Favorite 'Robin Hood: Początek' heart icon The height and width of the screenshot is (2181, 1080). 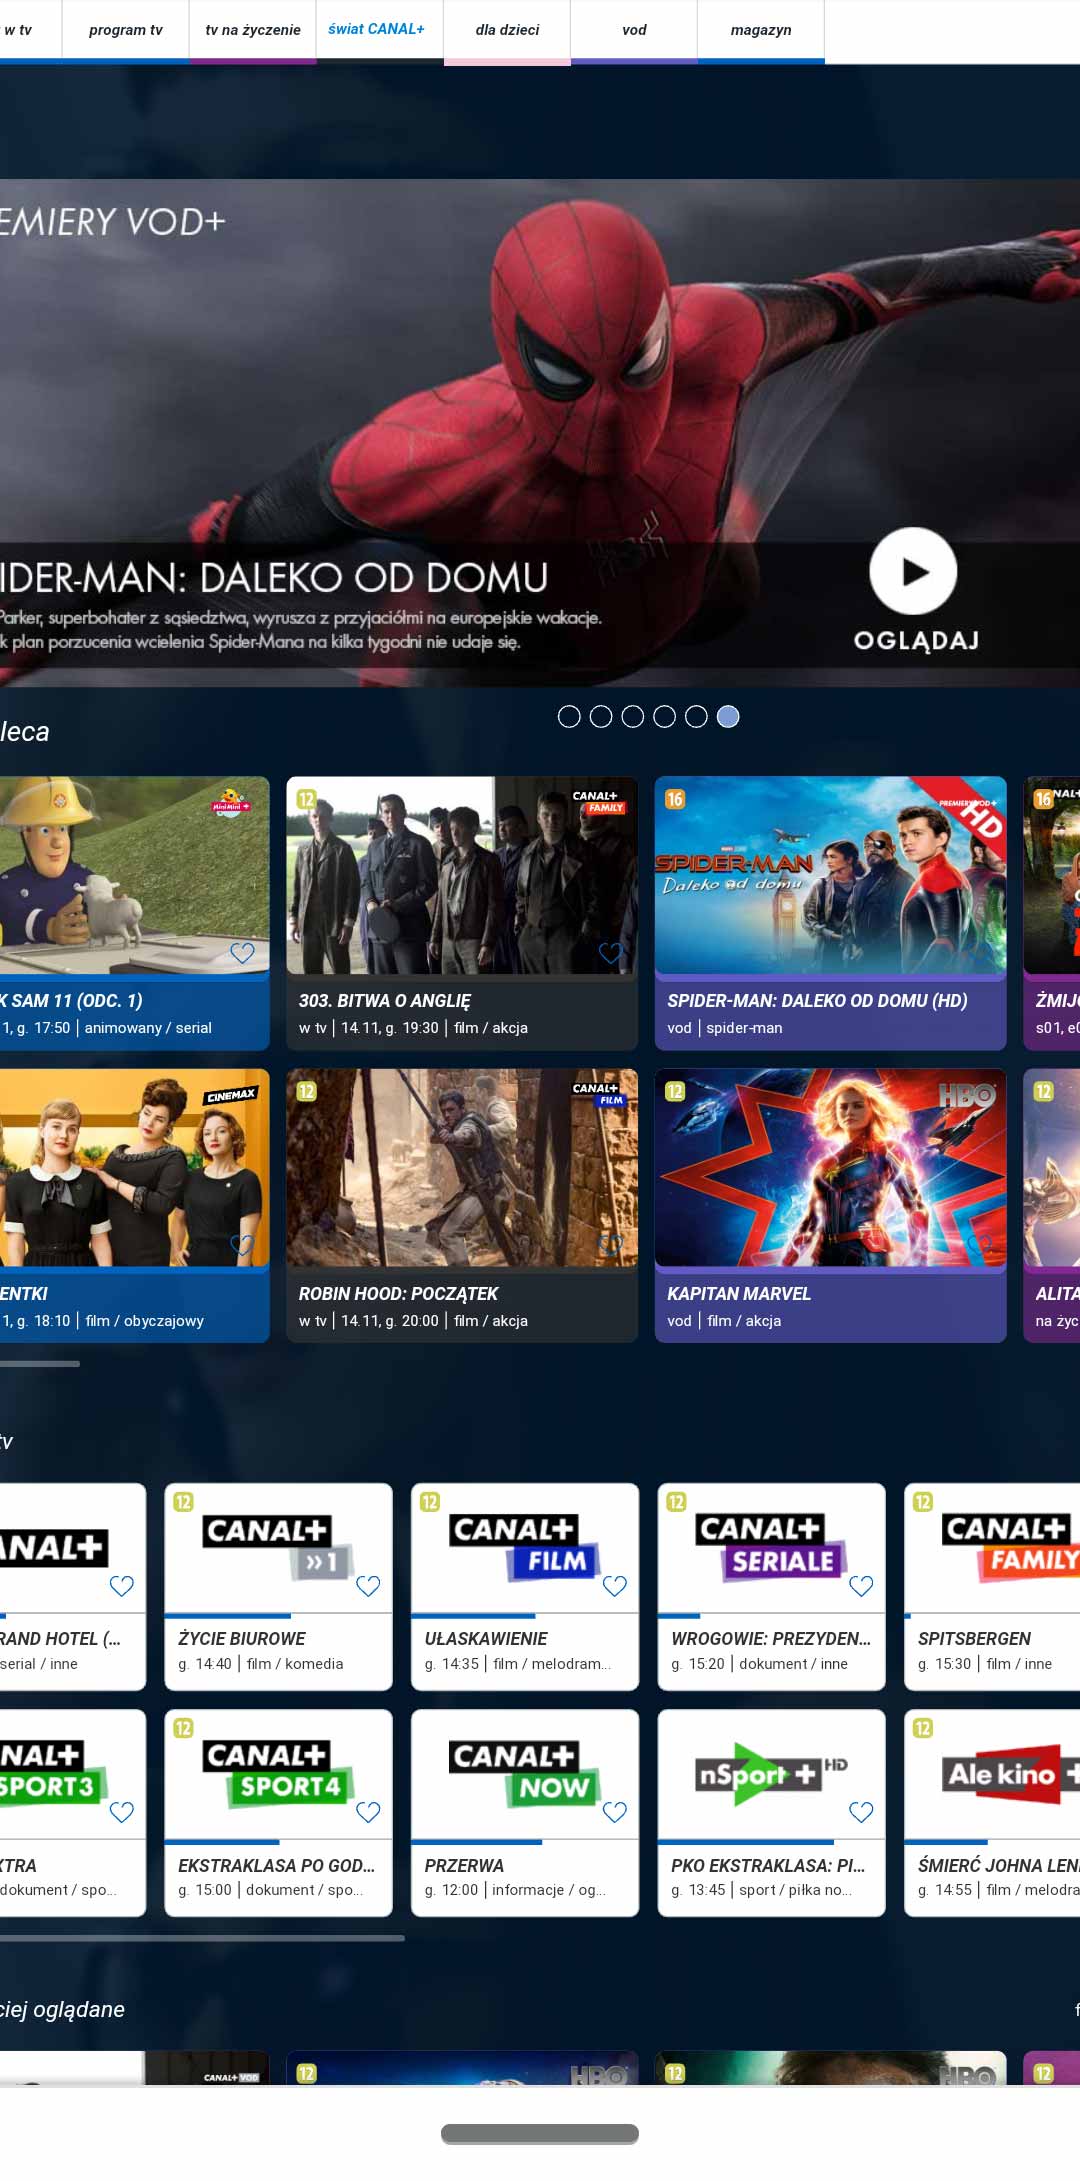[610, 1245]
